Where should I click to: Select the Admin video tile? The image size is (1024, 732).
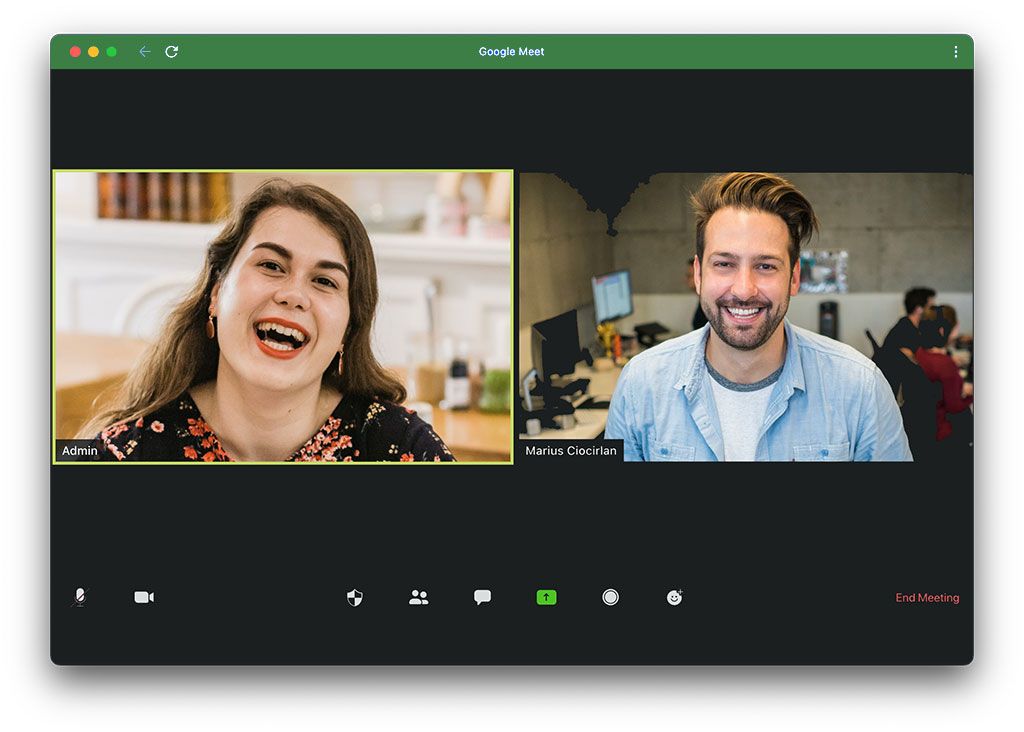[x=283, y=316]
